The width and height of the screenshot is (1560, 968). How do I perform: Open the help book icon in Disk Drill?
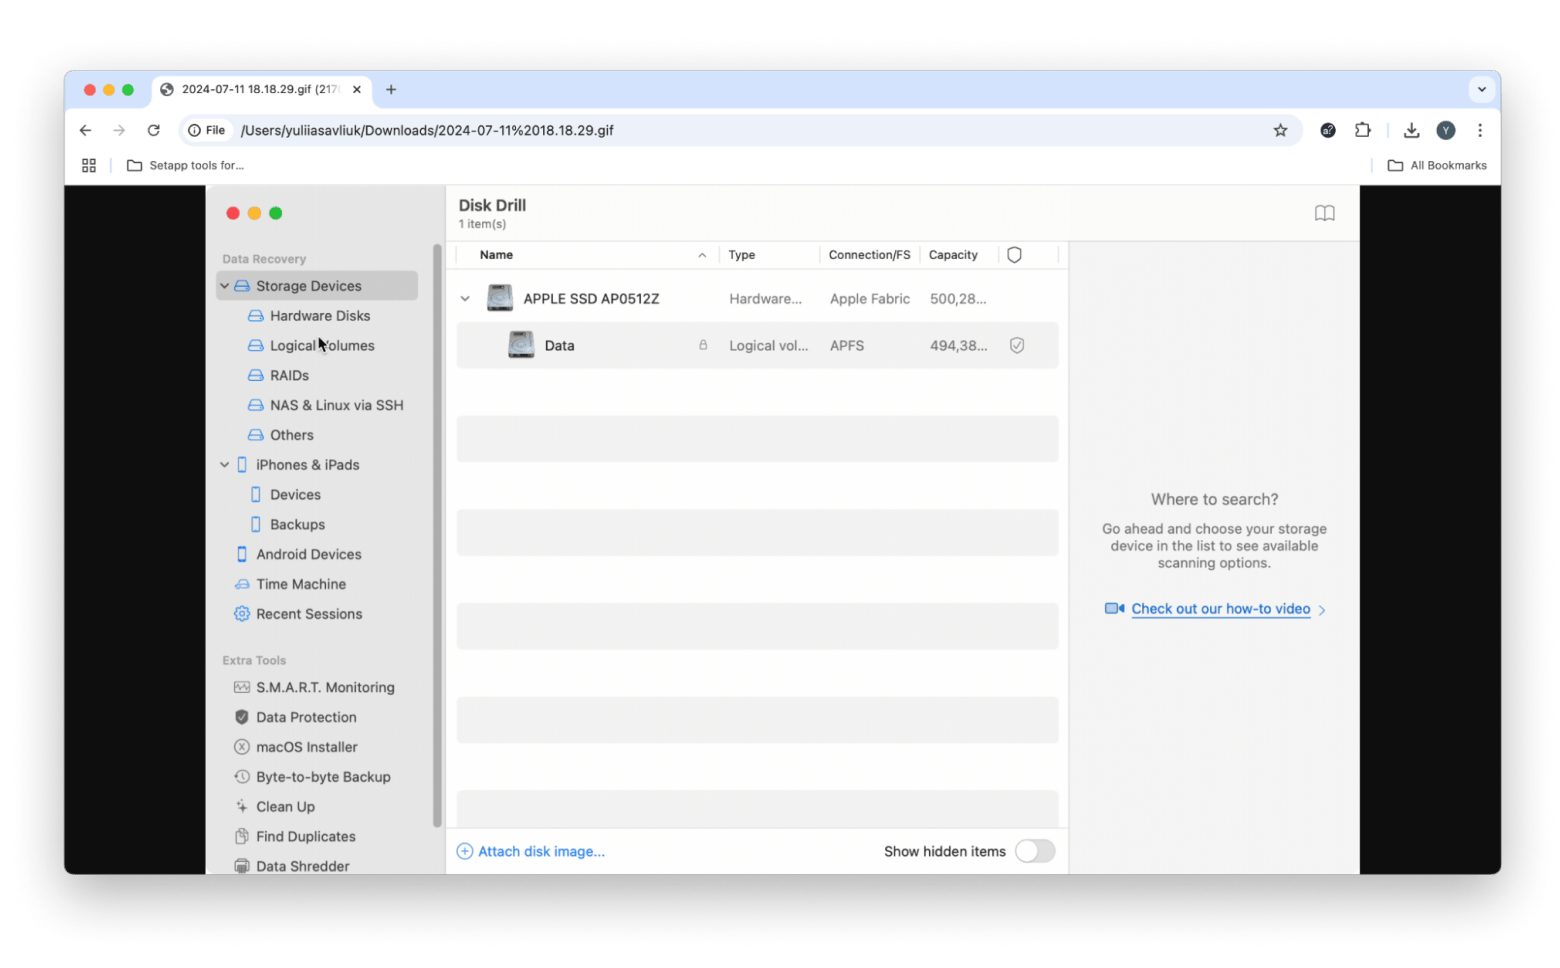[x=1324, y=213]
